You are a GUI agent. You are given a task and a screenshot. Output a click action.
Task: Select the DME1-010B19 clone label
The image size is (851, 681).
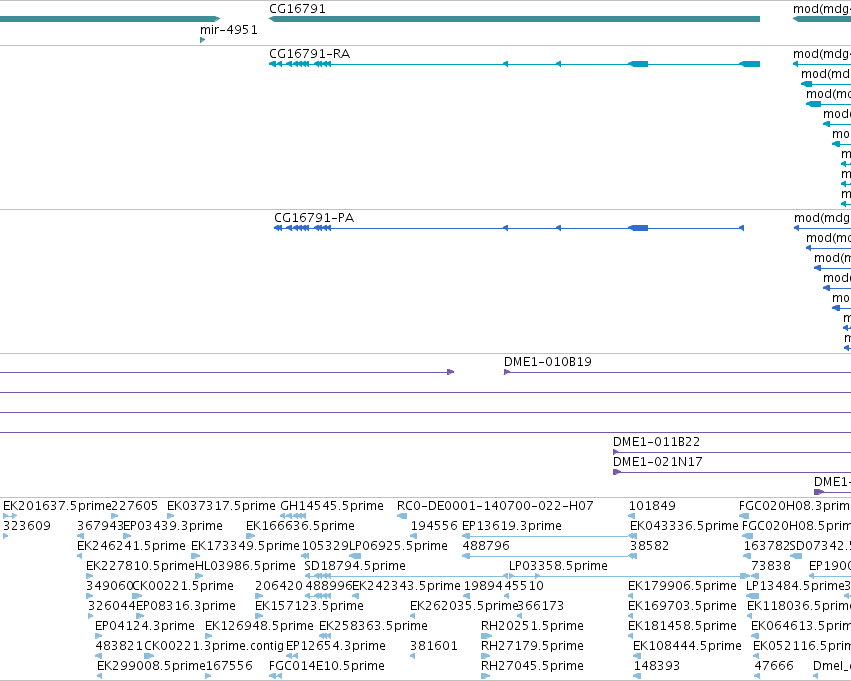[x=548, y=362]
